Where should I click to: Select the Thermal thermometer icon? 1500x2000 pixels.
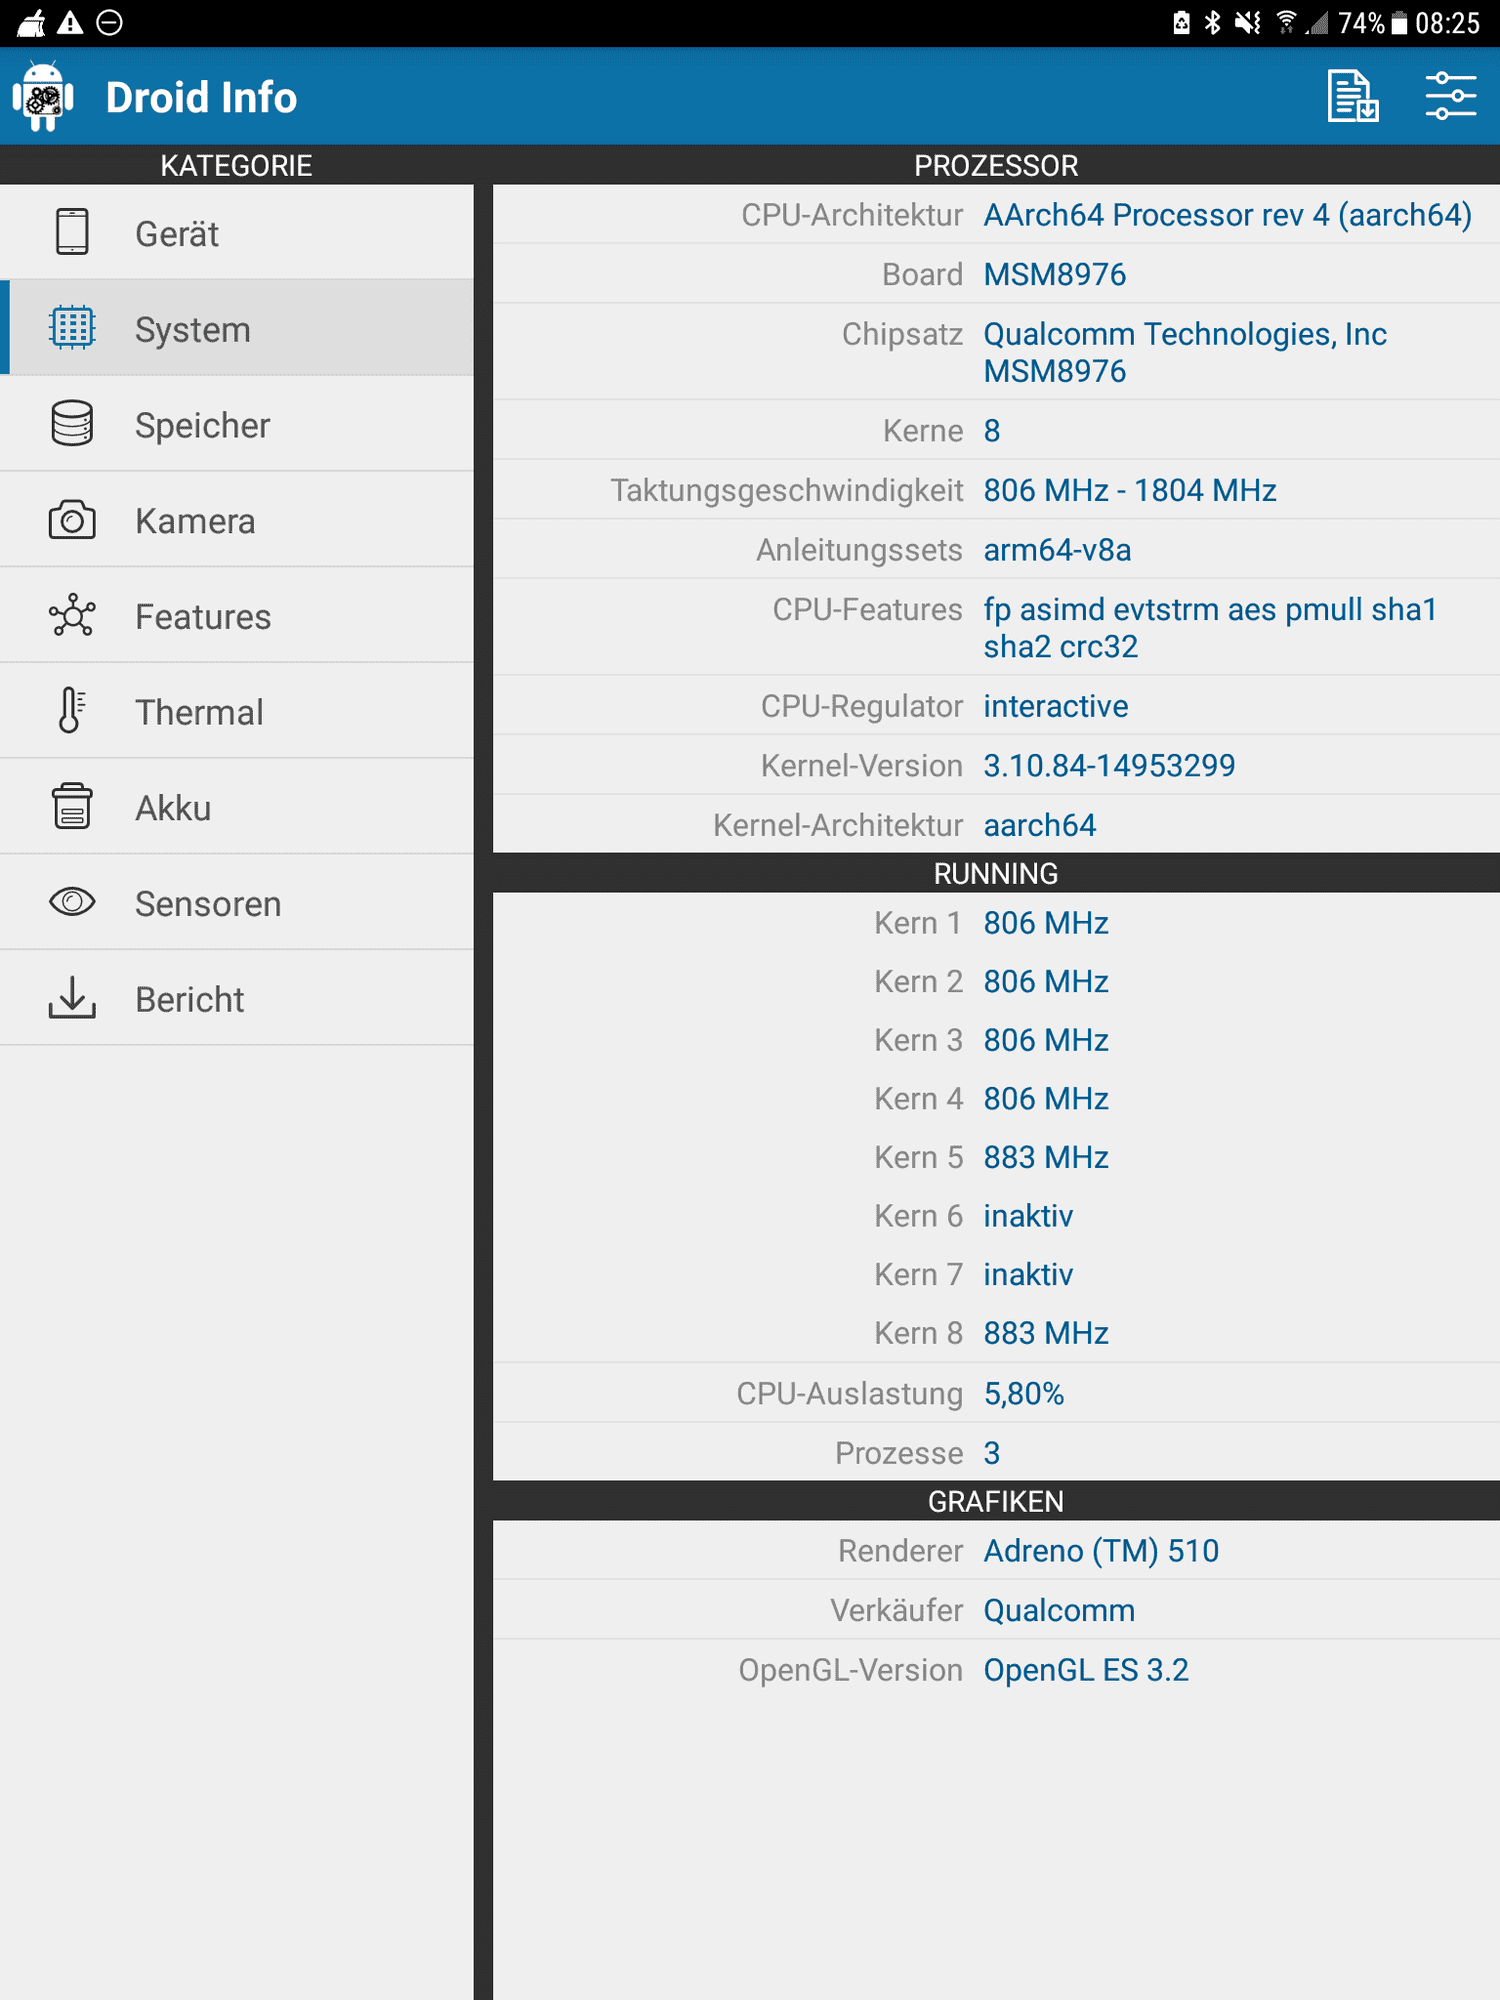tap(72, 711)
